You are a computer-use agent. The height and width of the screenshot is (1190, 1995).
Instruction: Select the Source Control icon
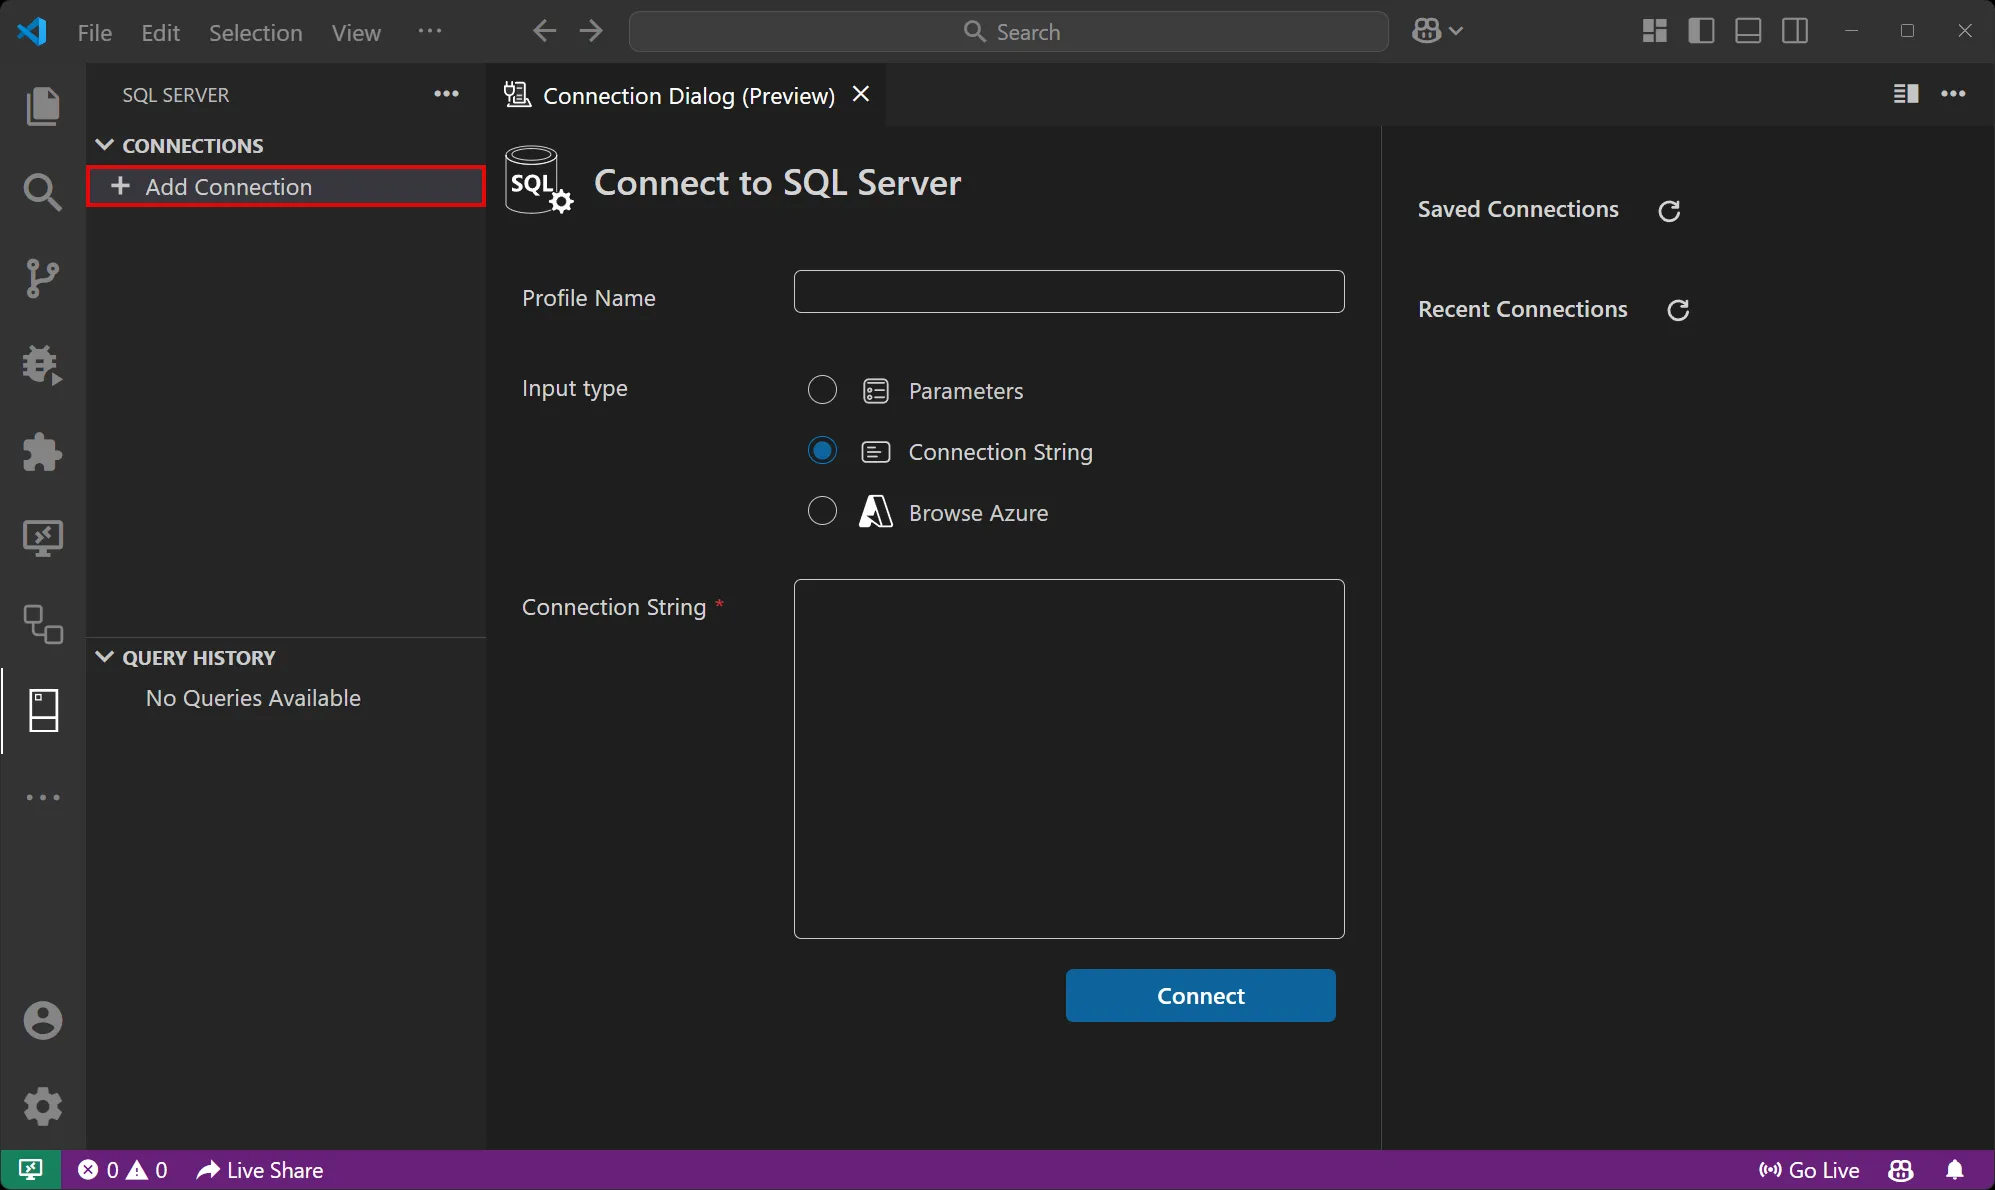tap(43, 278)
